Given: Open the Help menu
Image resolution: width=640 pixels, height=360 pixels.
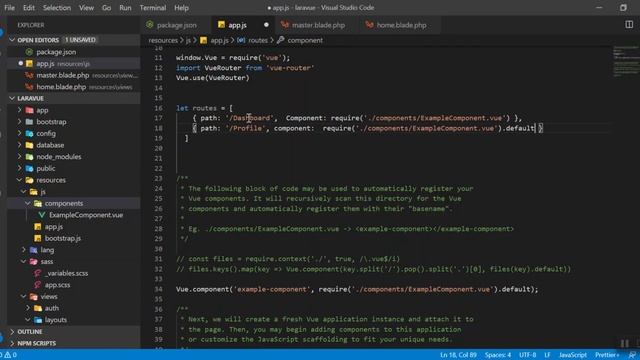Looking at the screenshot, I should (181, 8).
